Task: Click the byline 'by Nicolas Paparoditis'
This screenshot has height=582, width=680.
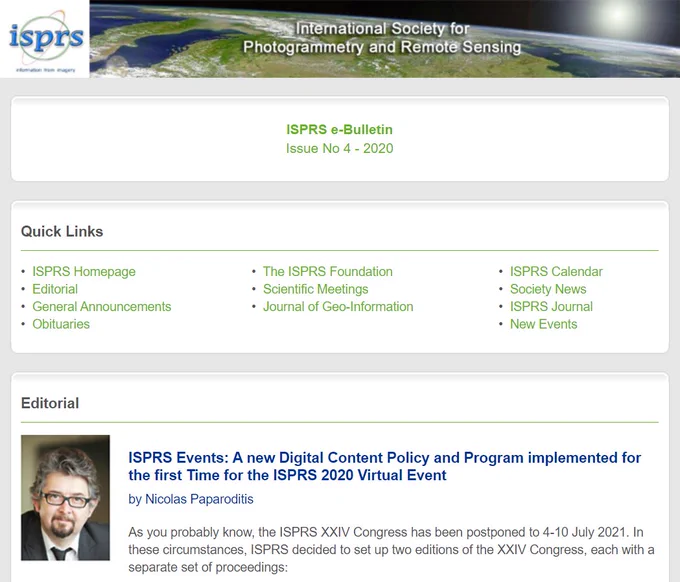Action: (191, 499)
